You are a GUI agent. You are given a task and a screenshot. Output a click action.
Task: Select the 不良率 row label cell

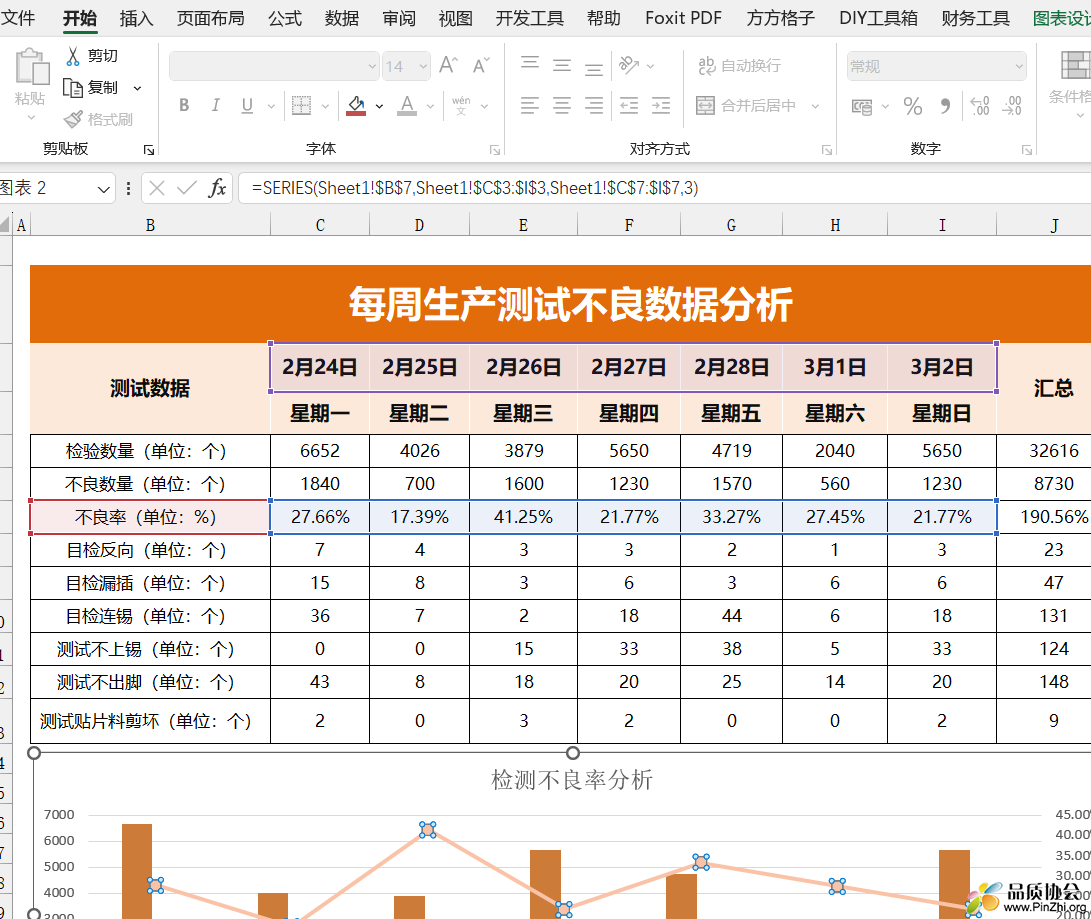click(150, 517)
